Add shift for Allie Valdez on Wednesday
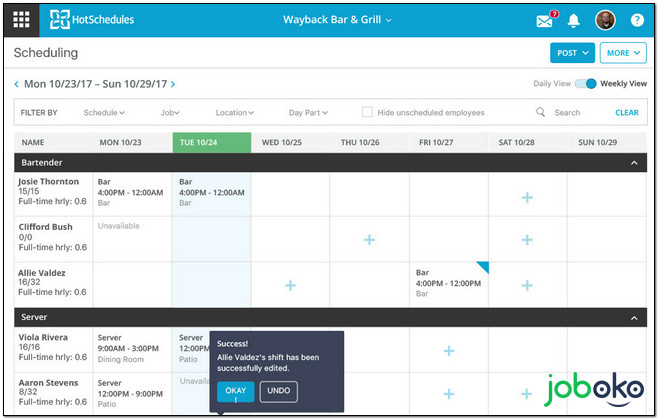Image resolution: width=659 pixels, height=420 pixels. [290, 285]
